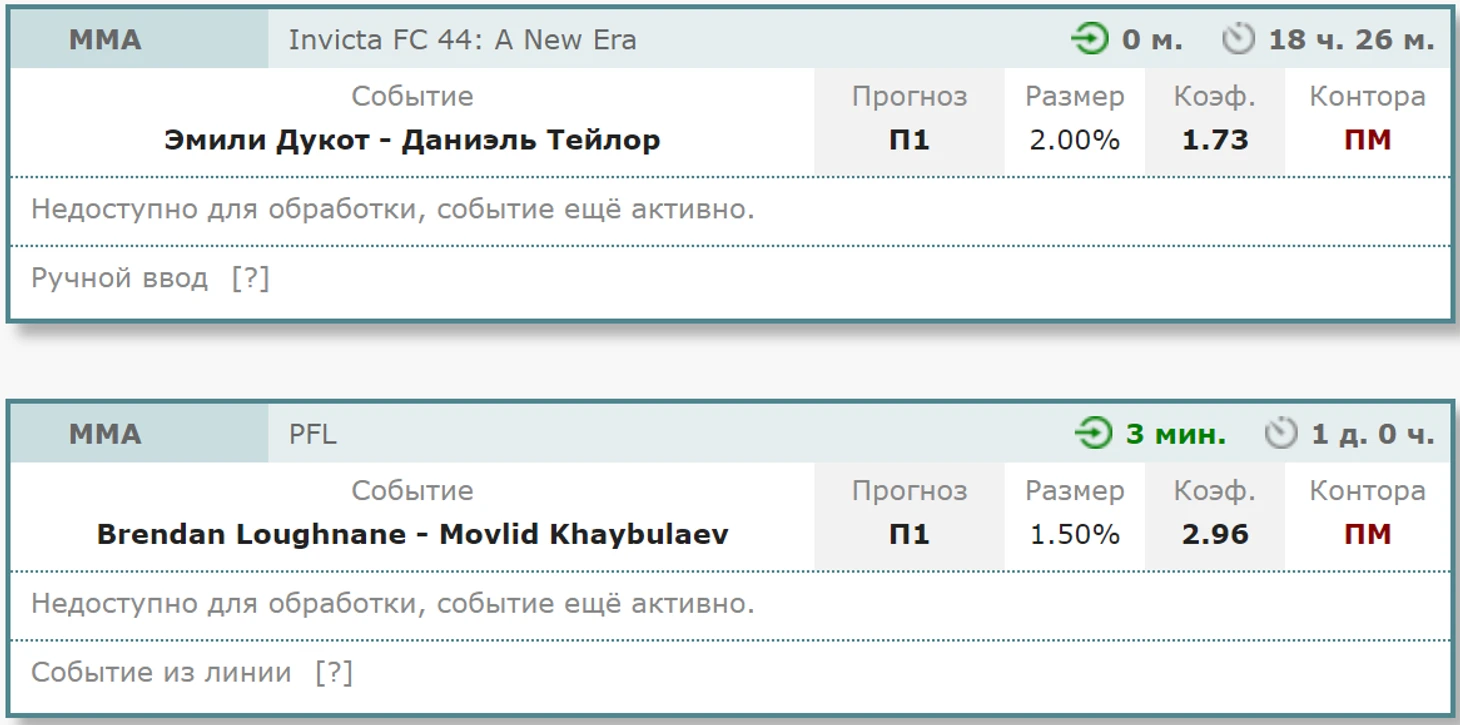This screenshot has height=725, width=1460.
Task: Open Invicta FC 44: A New Era tournament
Action: tap(462, 40)
